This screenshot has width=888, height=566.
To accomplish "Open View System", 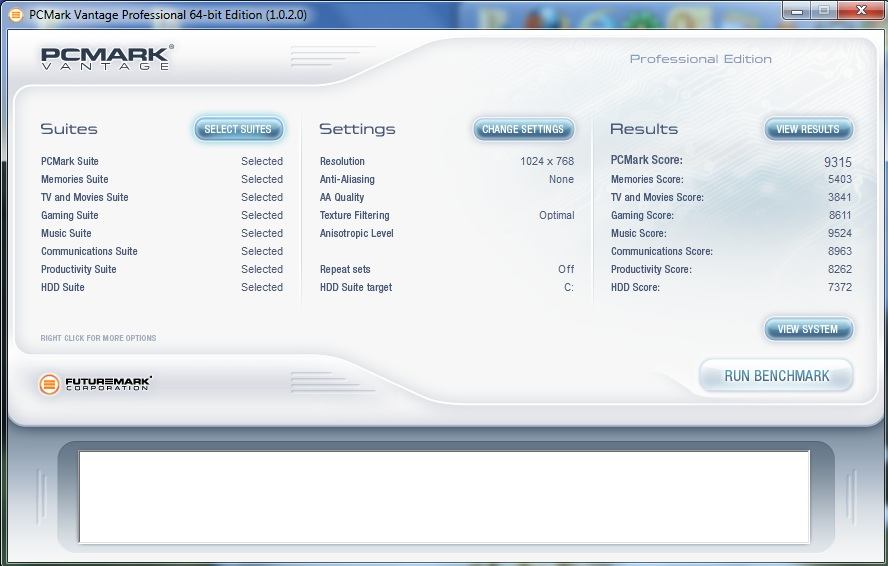I will point(808,329).
